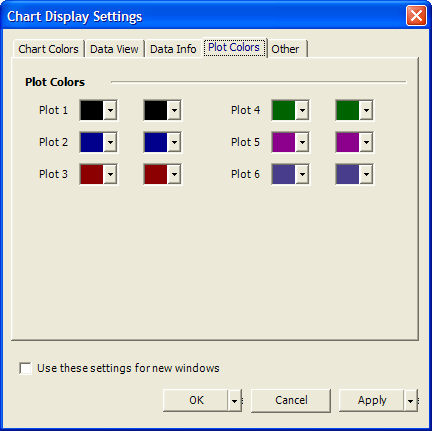432x431 pixels.
Task: Open the arrow menu beside Apply button
Action: [x=411, y=400]
